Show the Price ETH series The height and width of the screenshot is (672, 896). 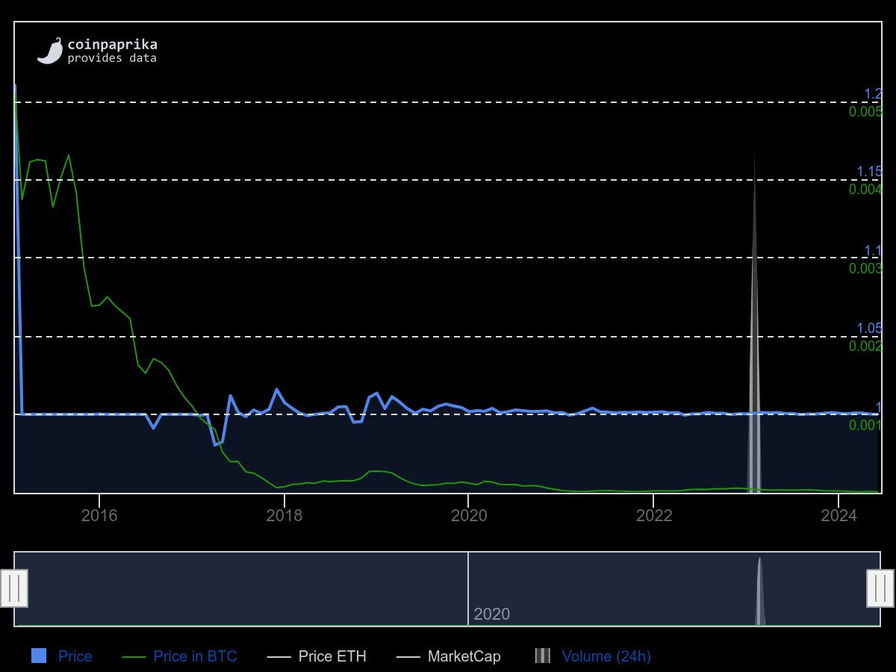click(332, 656)
